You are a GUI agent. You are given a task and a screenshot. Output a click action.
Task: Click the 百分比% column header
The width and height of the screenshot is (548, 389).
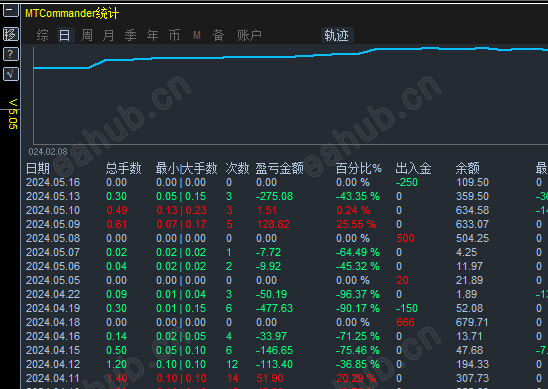click(x=359, y=168)
